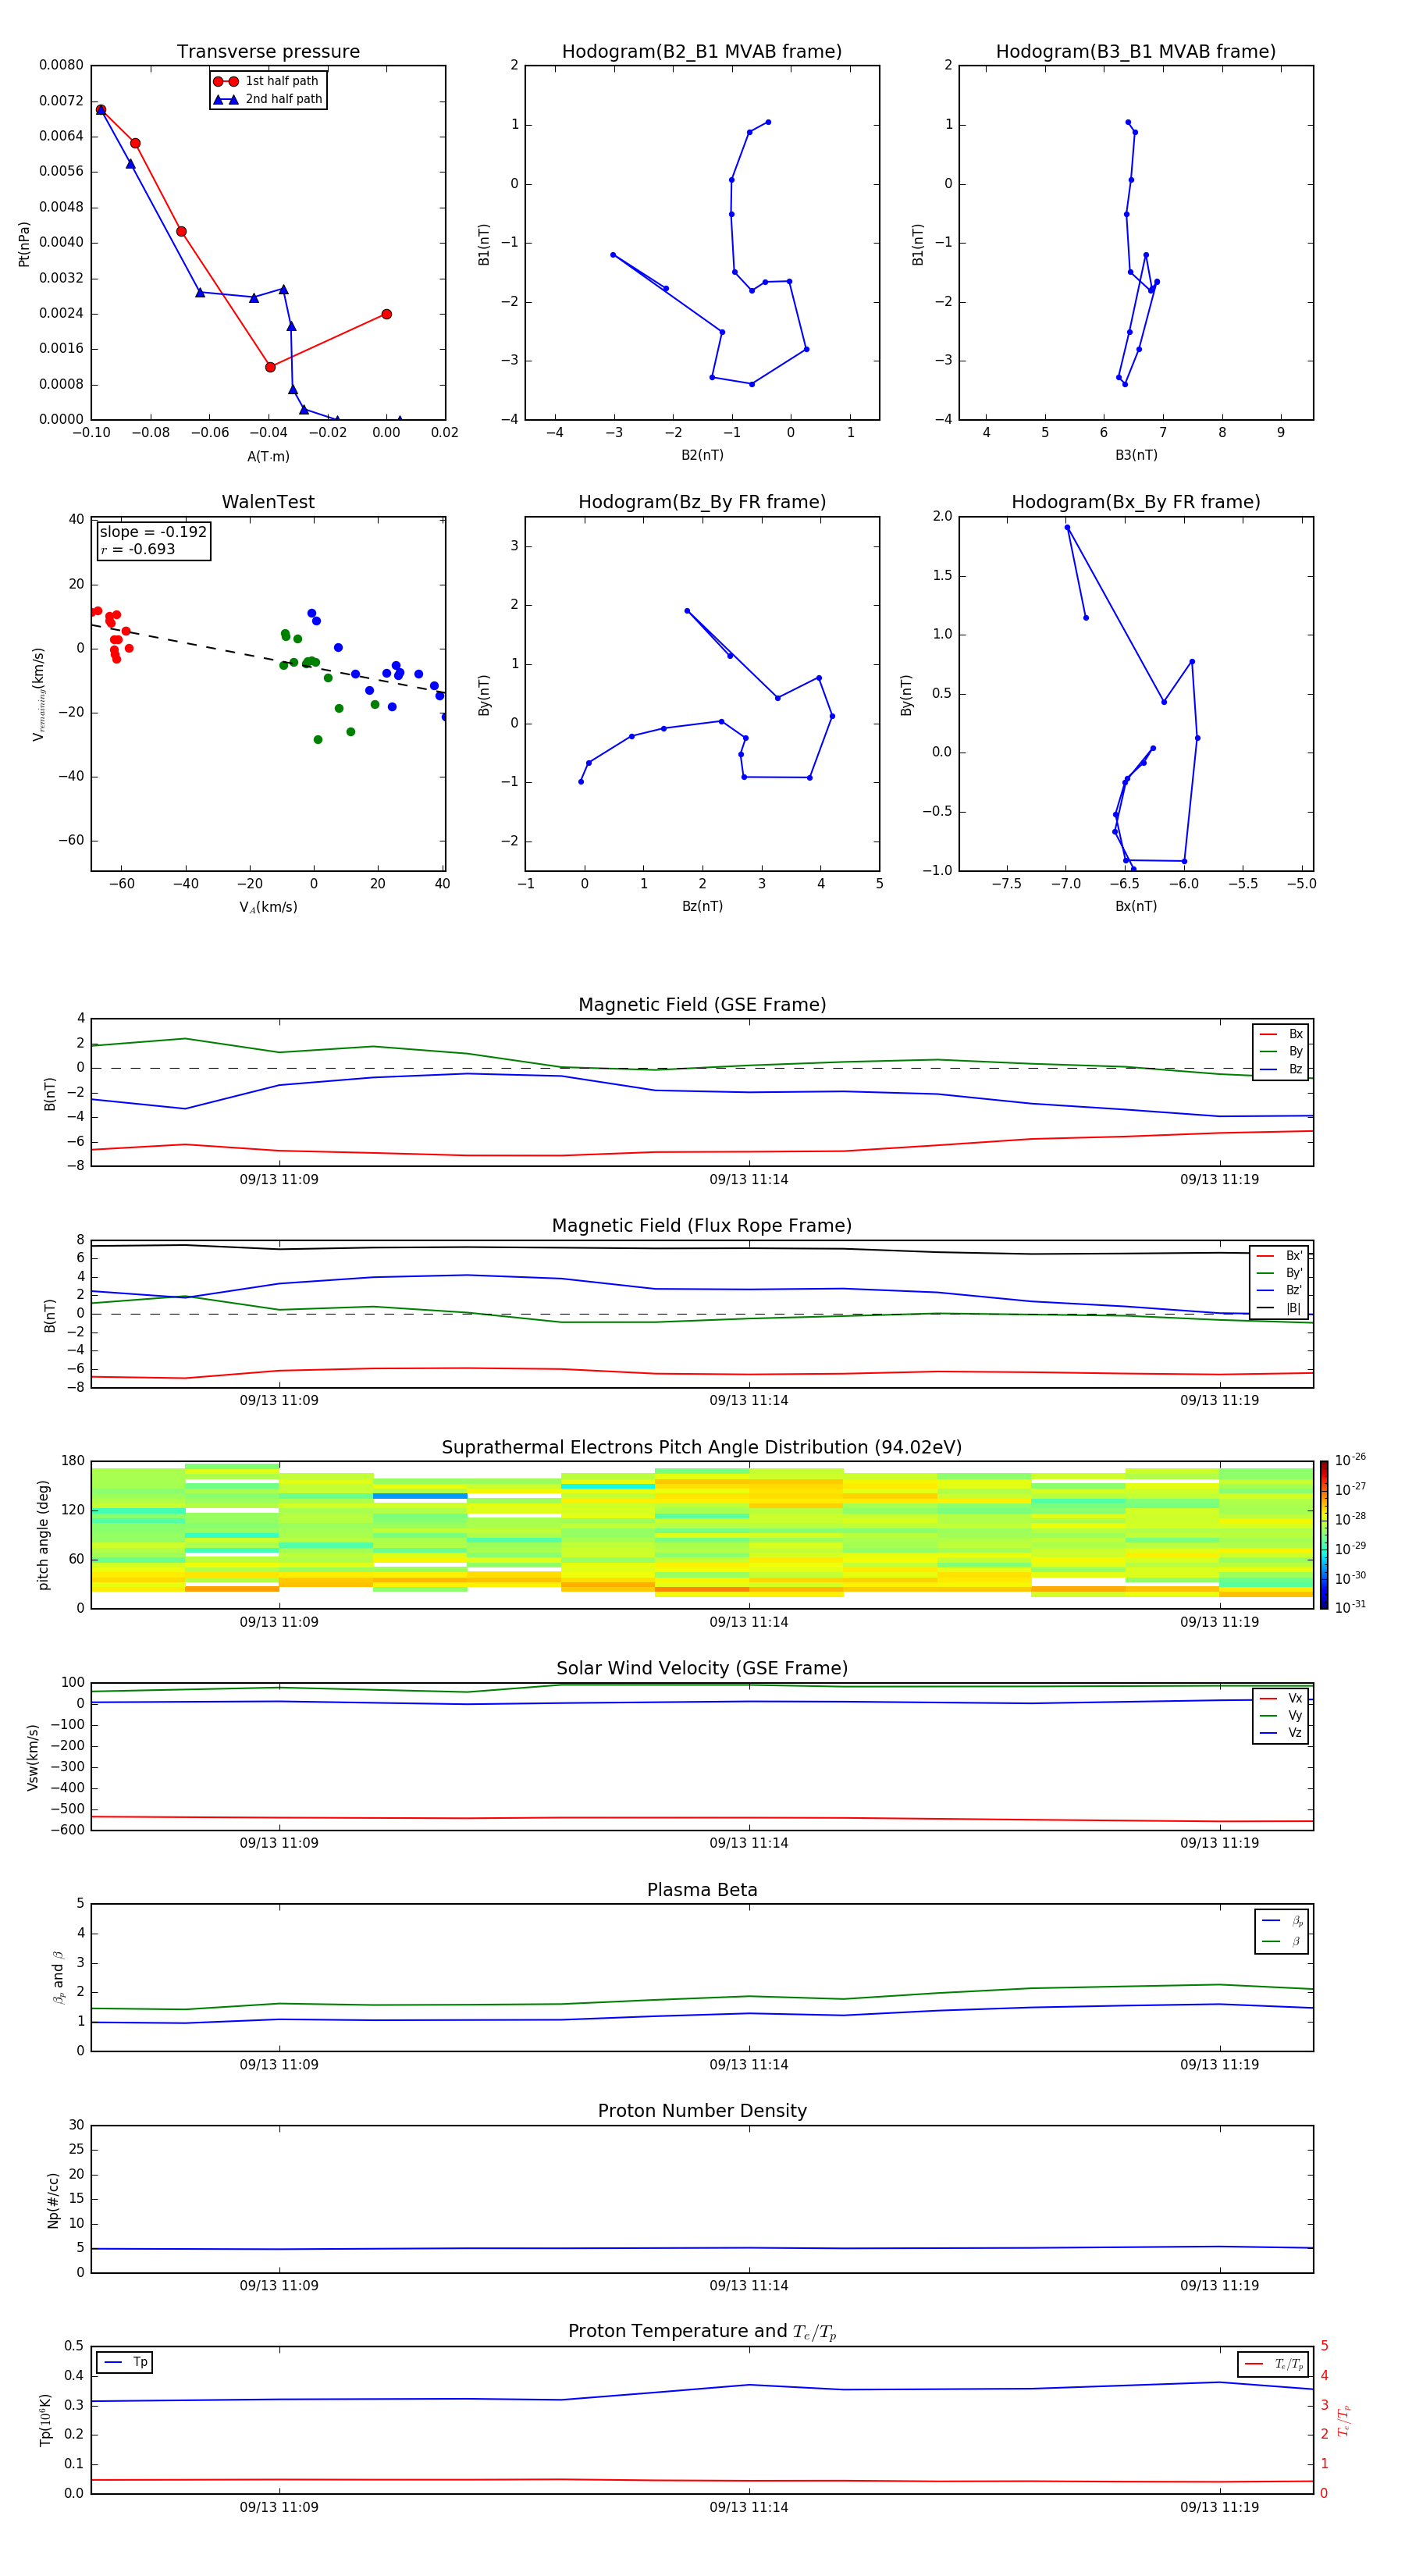Click the 'Proton Number Density' title

point(702,2111)
